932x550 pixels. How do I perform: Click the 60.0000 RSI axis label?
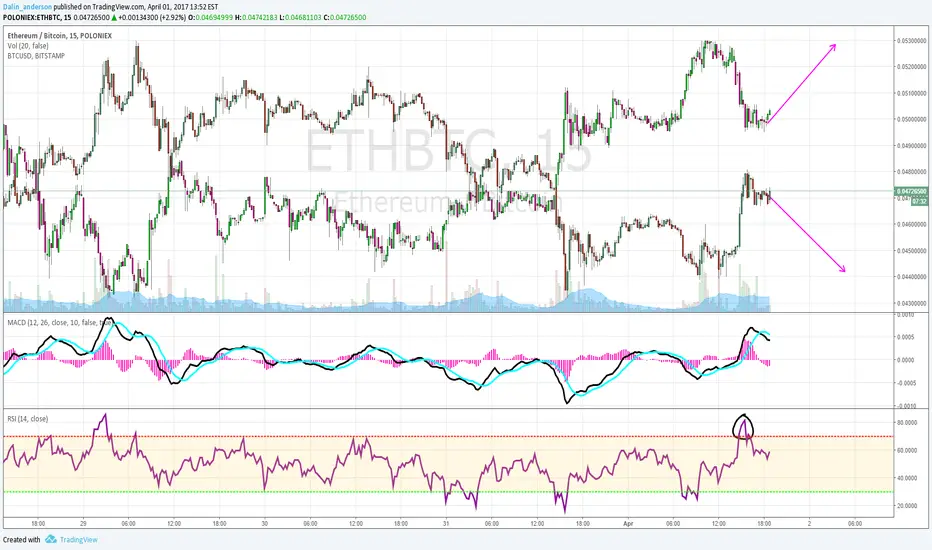(x=907, y=450)
